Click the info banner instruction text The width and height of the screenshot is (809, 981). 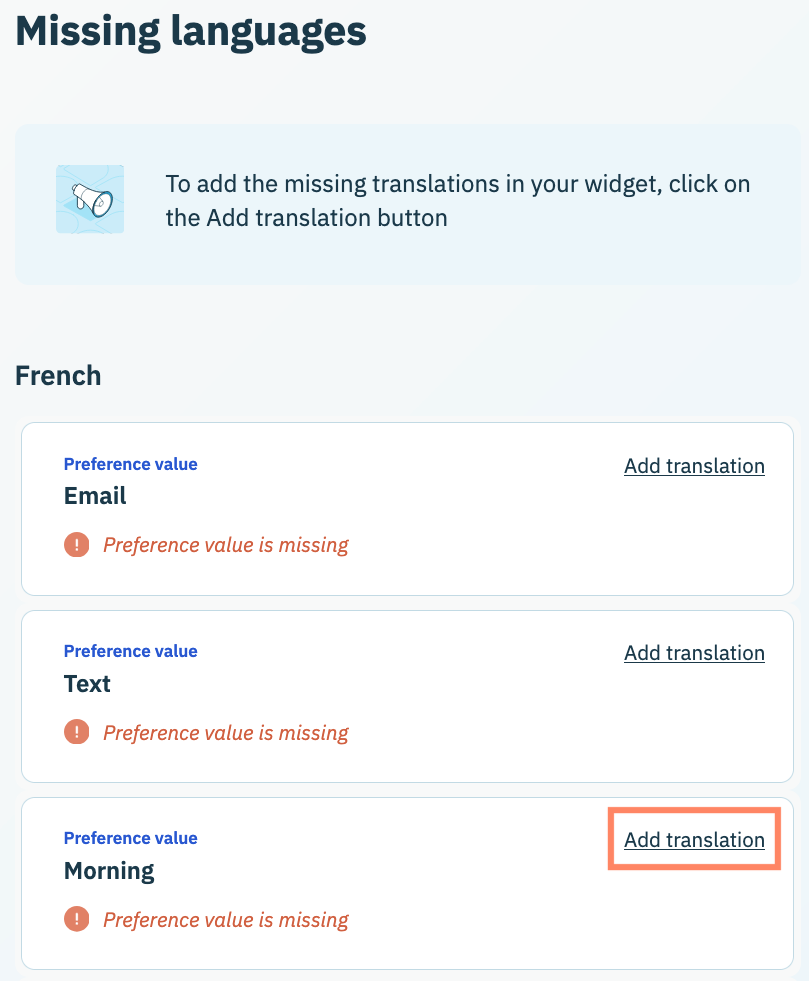pyautogui.click(x=457, y=200)
